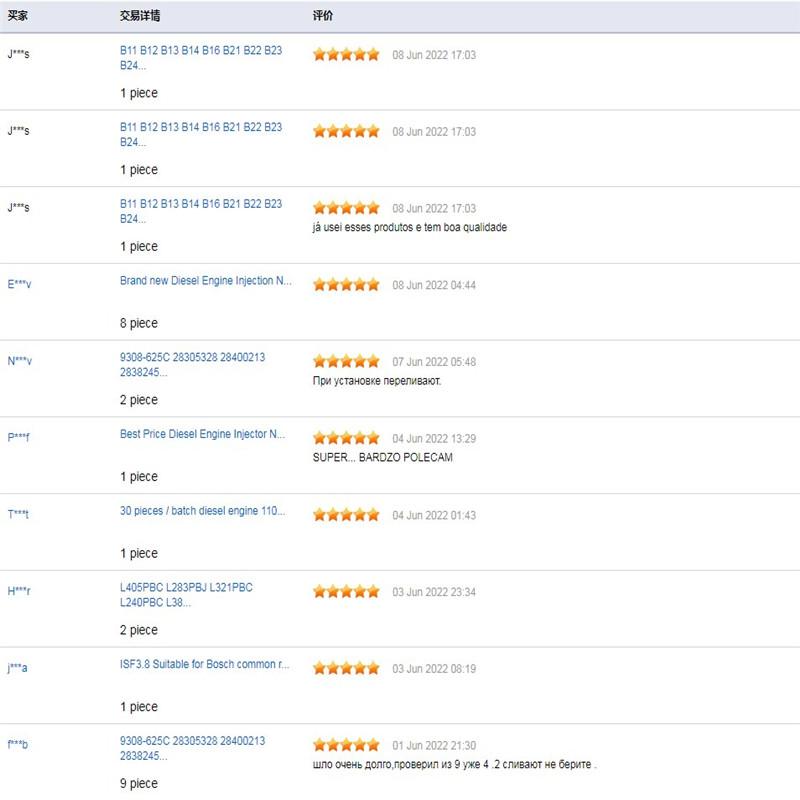Screen dimensions: 800x800
Task: Click star rating on H***r's review
Action: click(346, 591)
